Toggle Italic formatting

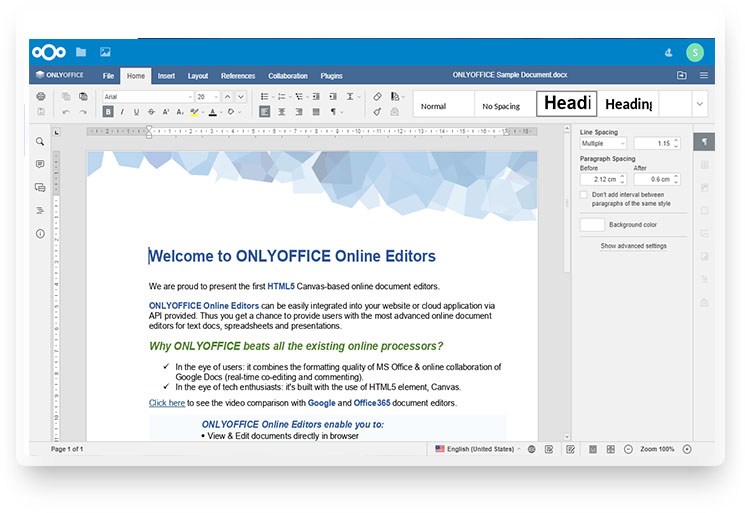[123, 112]
